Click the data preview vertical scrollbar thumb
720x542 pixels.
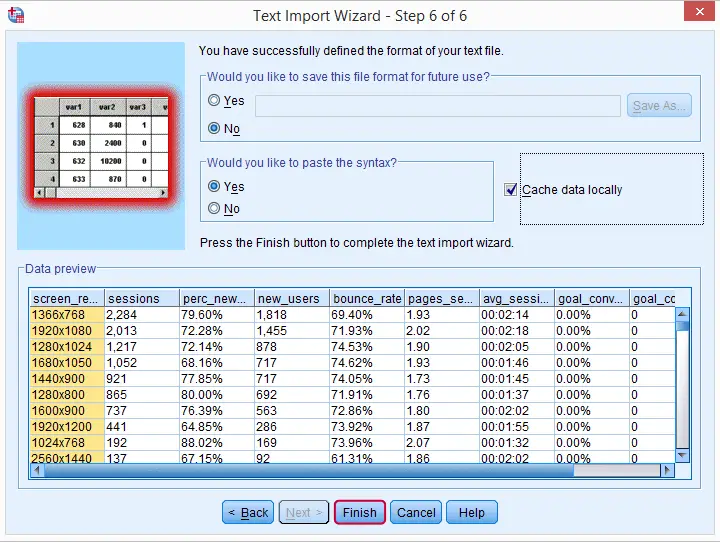(x=683, y=326)
